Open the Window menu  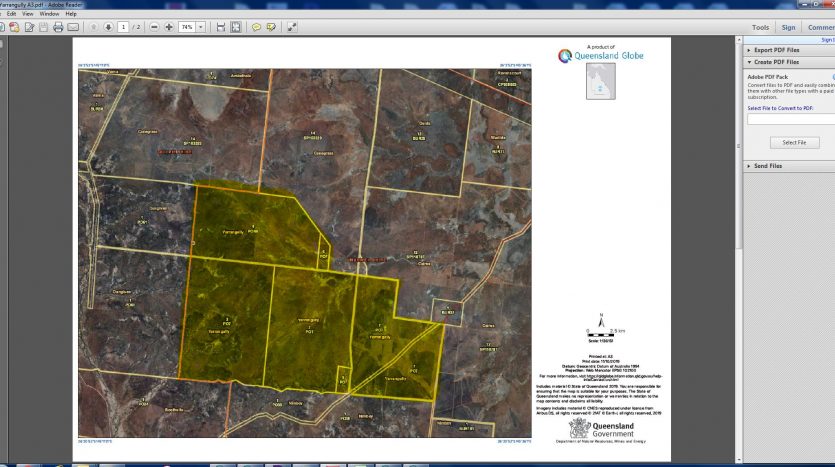48,14
